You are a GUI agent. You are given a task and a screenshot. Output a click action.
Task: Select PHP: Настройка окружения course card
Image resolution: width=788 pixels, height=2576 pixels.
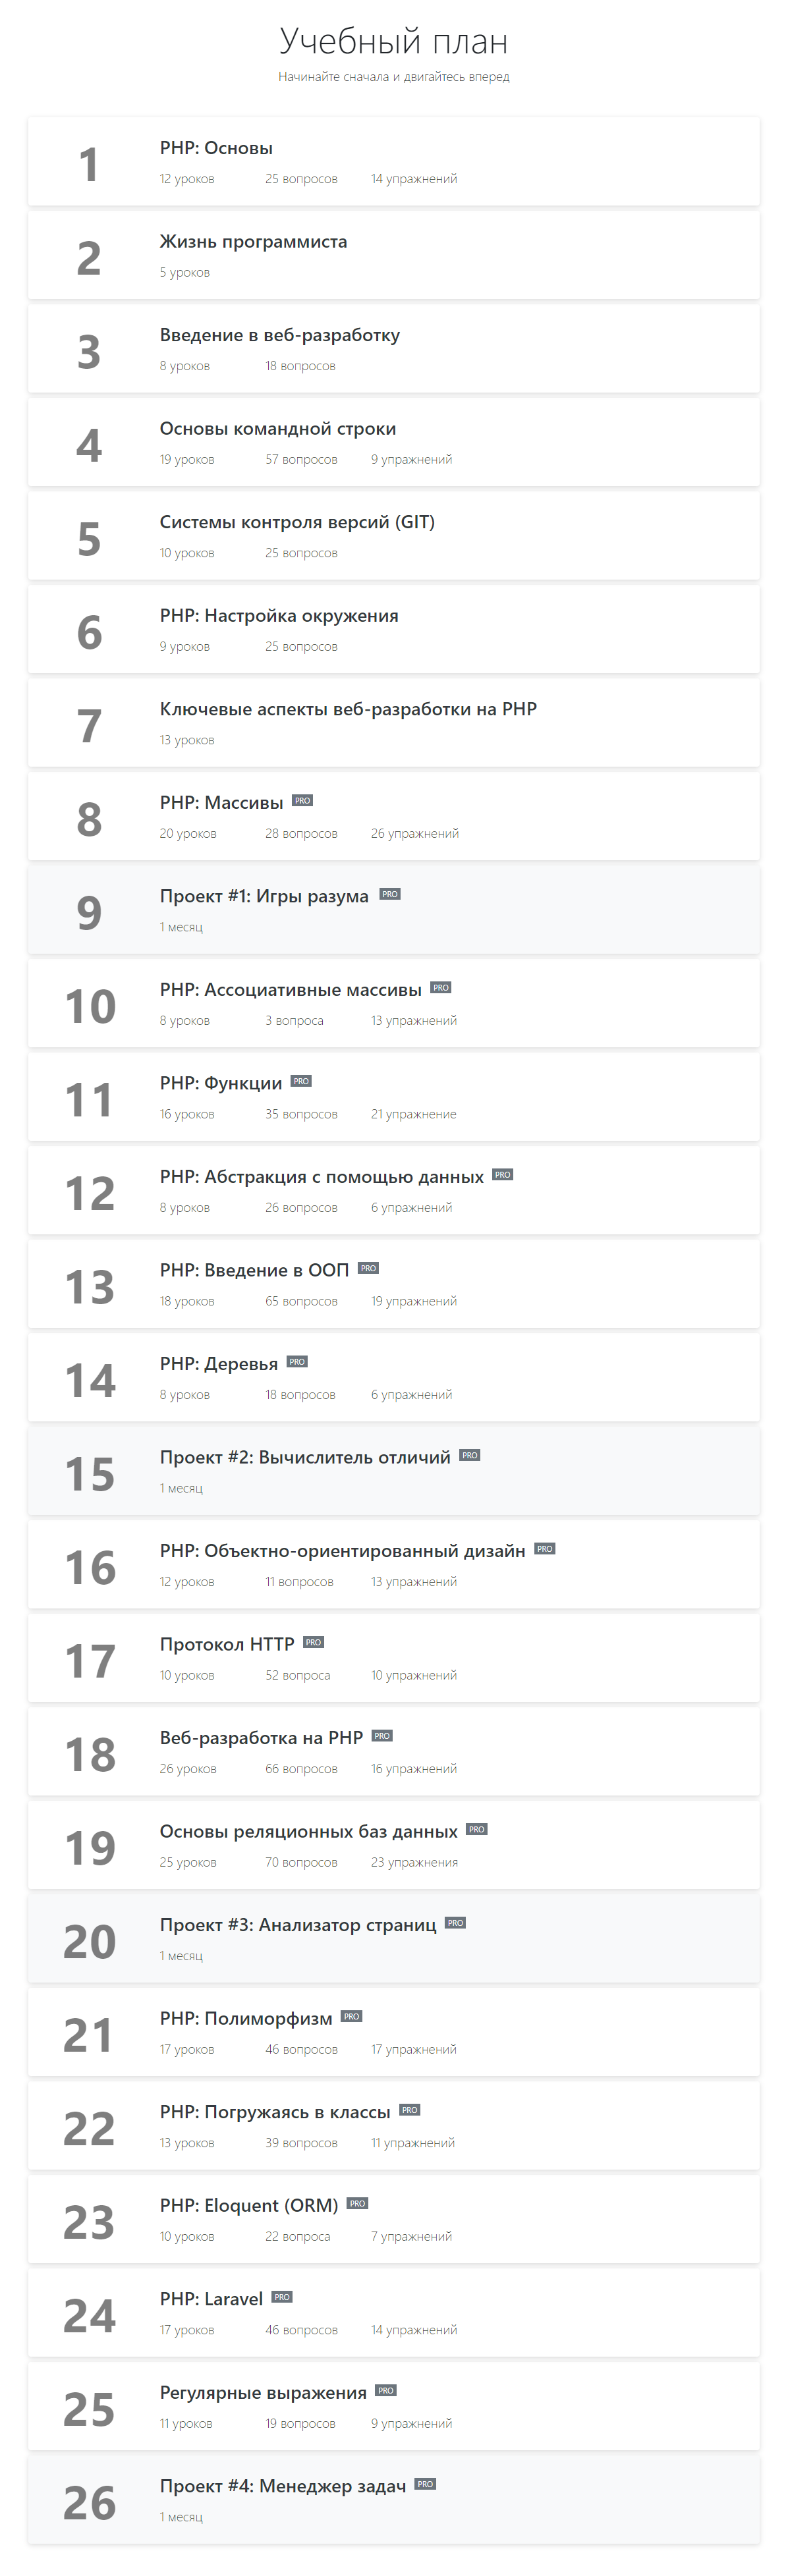[x=394, y=629]
